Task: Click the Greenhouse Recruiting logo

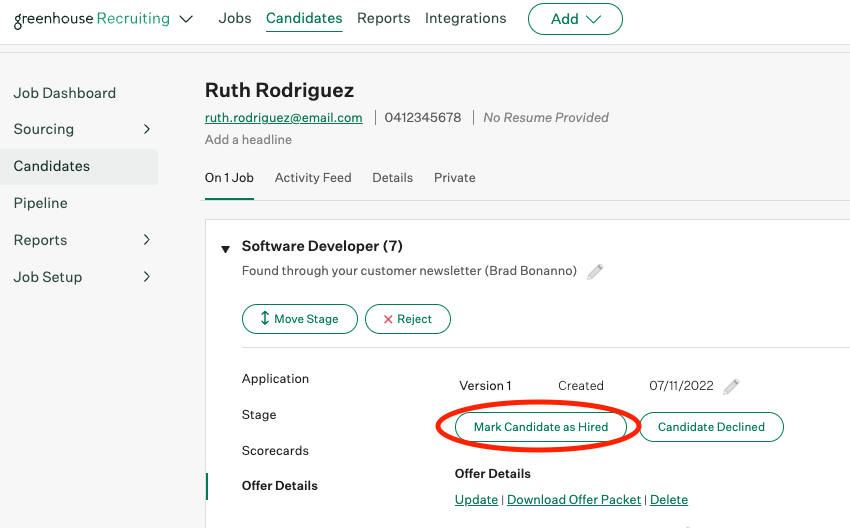Action: click(91, 18)
